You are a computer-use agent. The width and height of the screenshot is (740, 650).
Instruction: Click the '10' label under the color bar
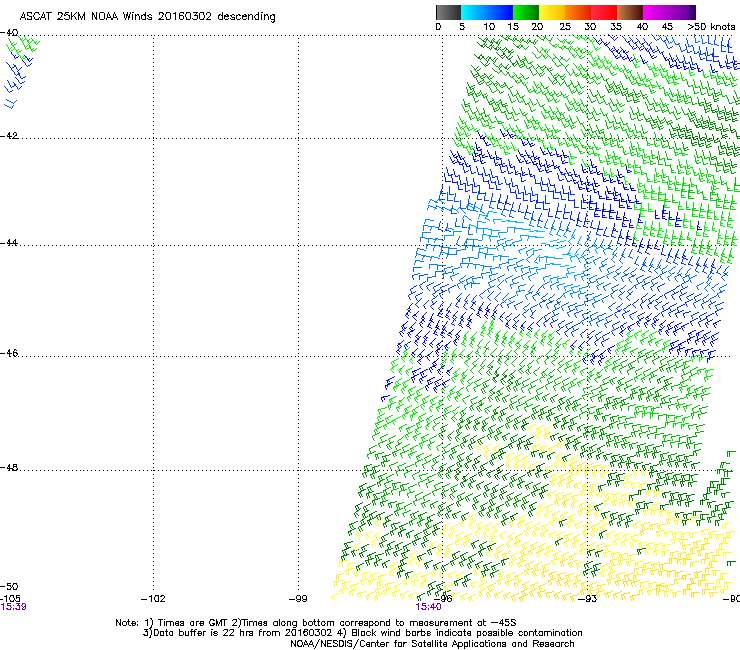click(x=489, y=27)
